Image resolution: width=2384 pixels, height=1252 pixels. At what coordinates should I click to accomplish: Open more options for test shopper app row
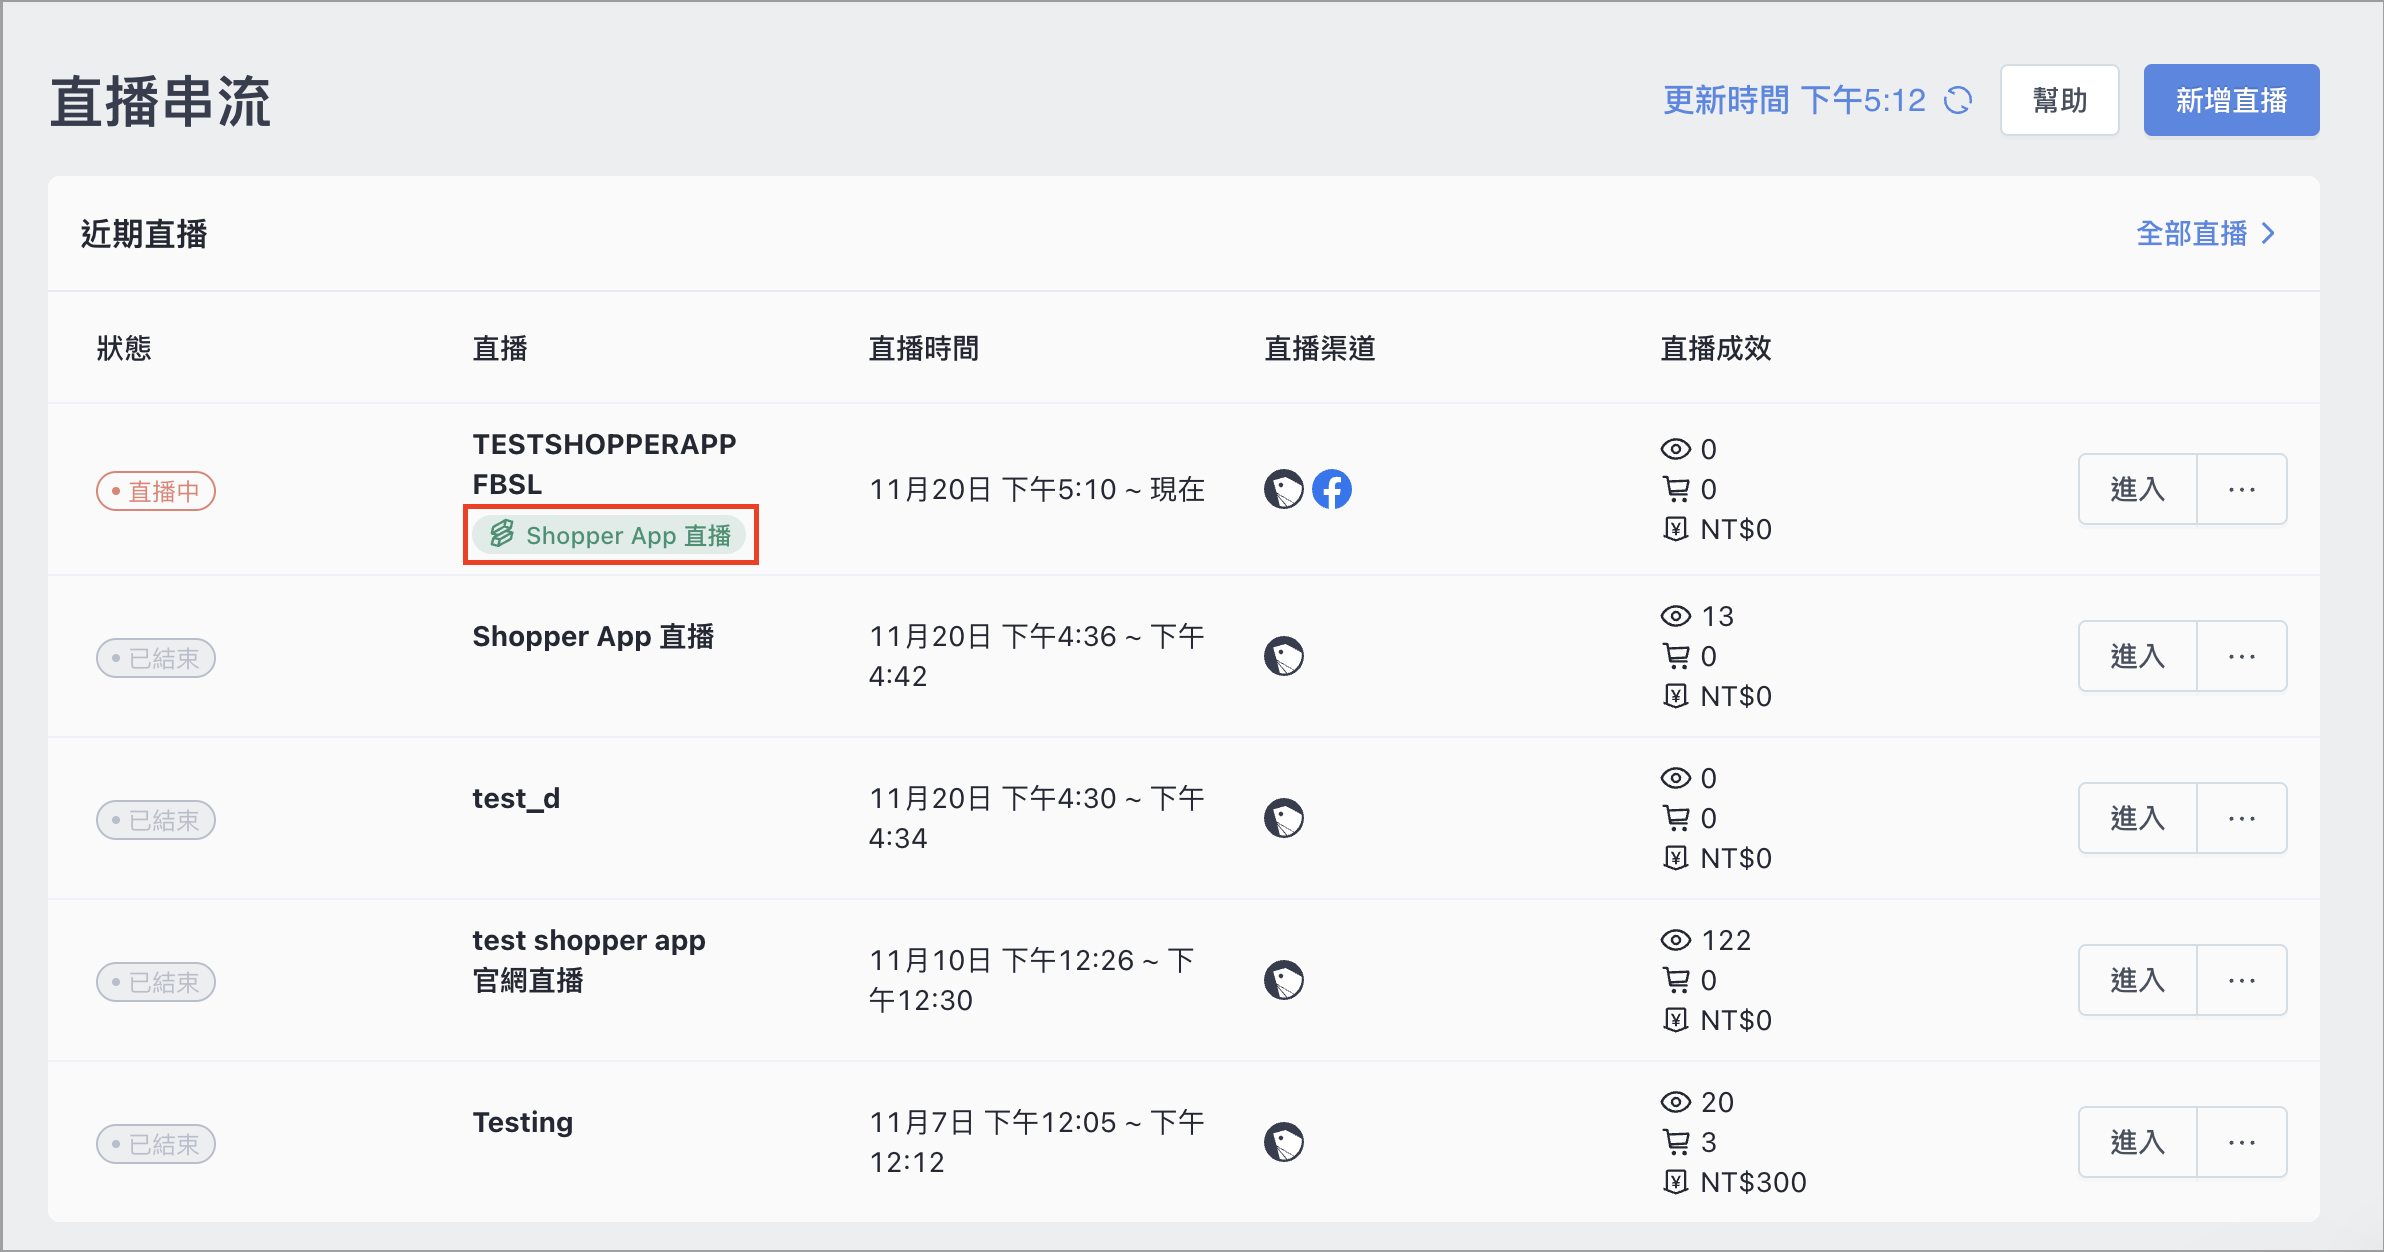[2242, 980]
